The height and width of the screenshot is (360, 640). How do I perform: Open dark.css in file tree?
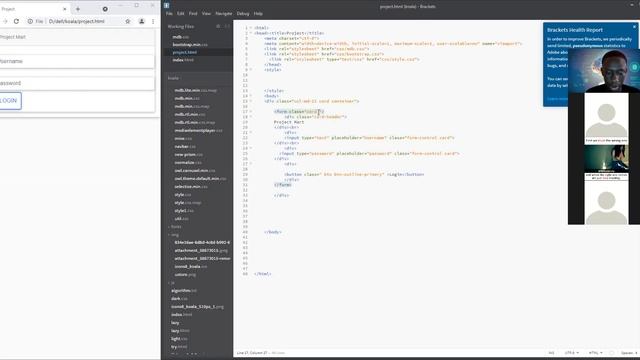pos(179,299)
